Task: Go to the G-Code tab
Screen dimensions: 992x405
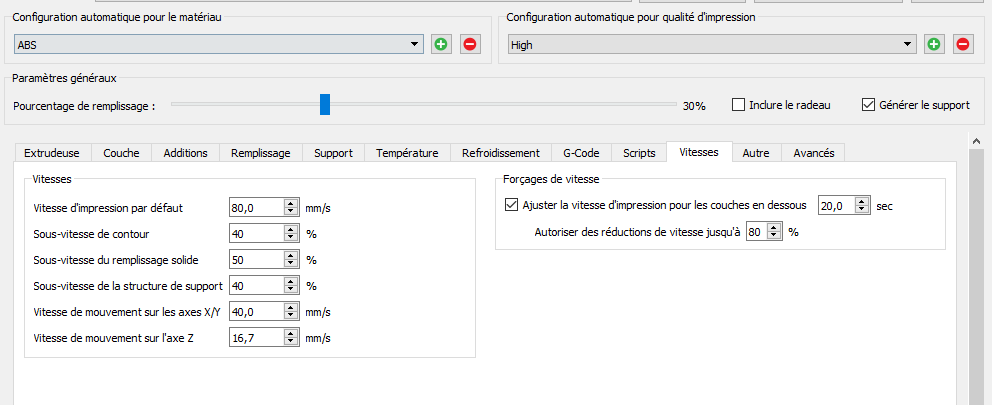Action: 581,153
